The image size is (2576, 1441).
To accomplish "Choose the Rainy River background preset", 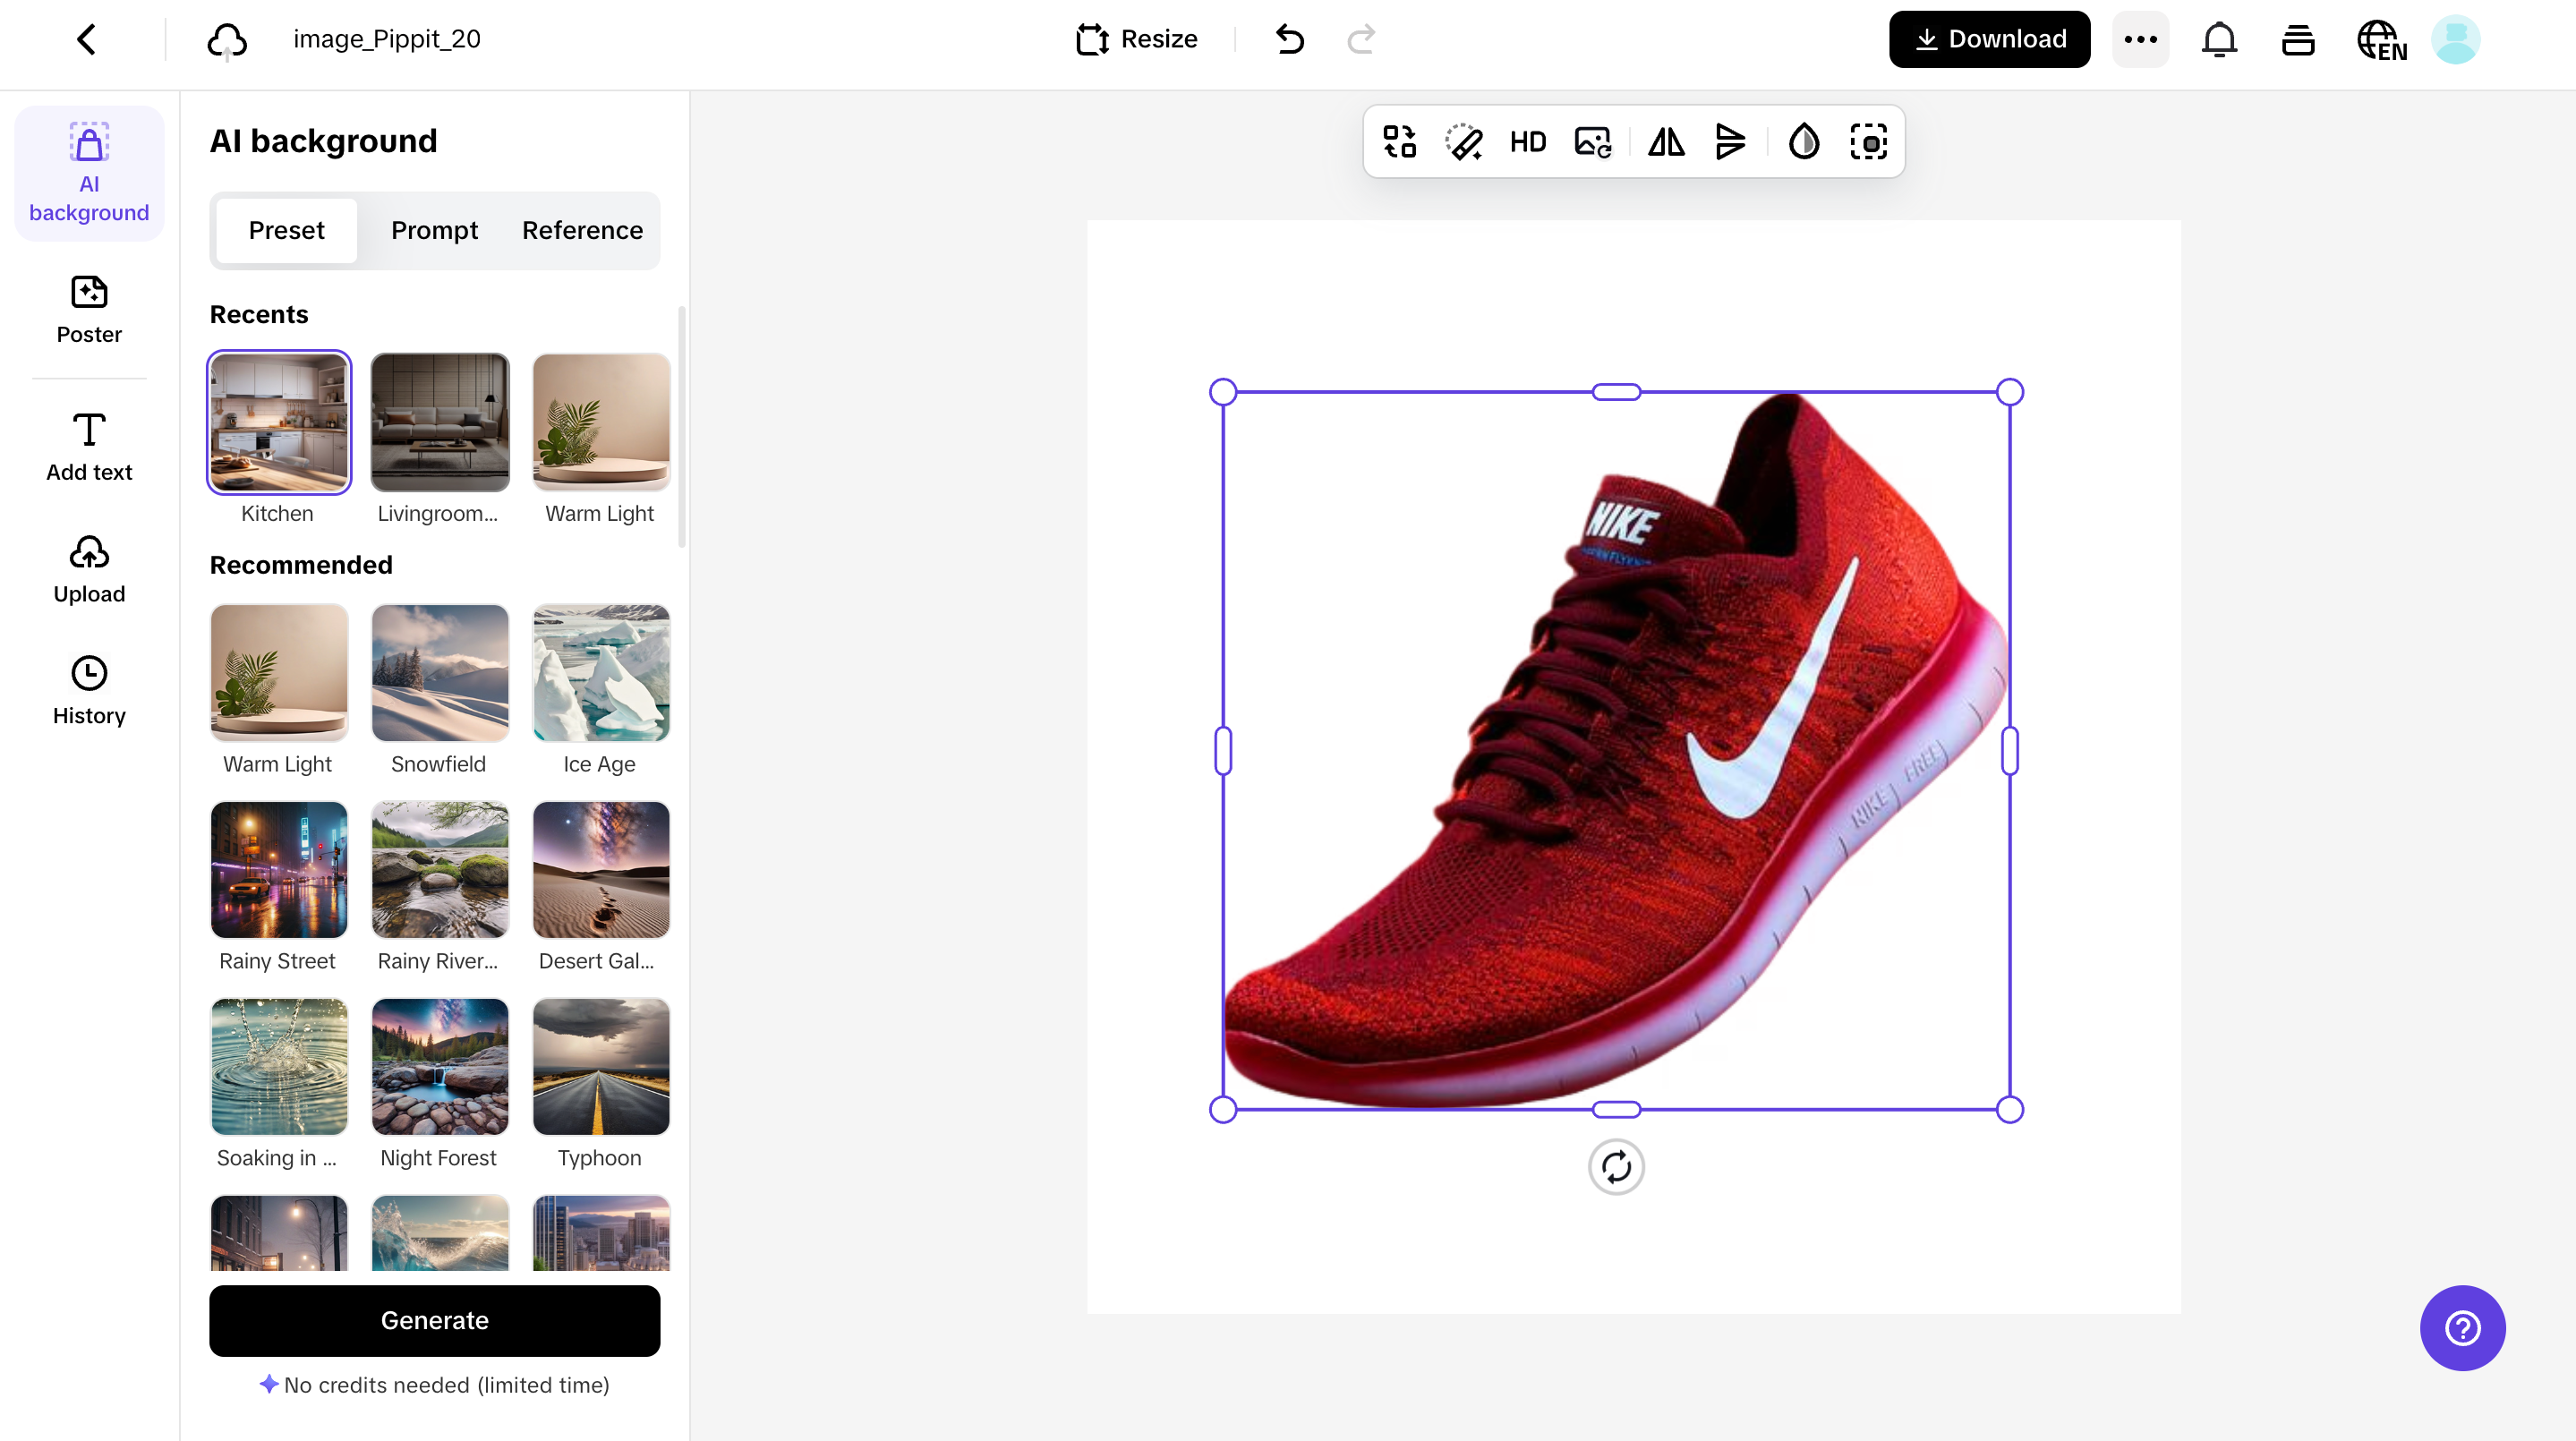I will click(x=440, y=869).
